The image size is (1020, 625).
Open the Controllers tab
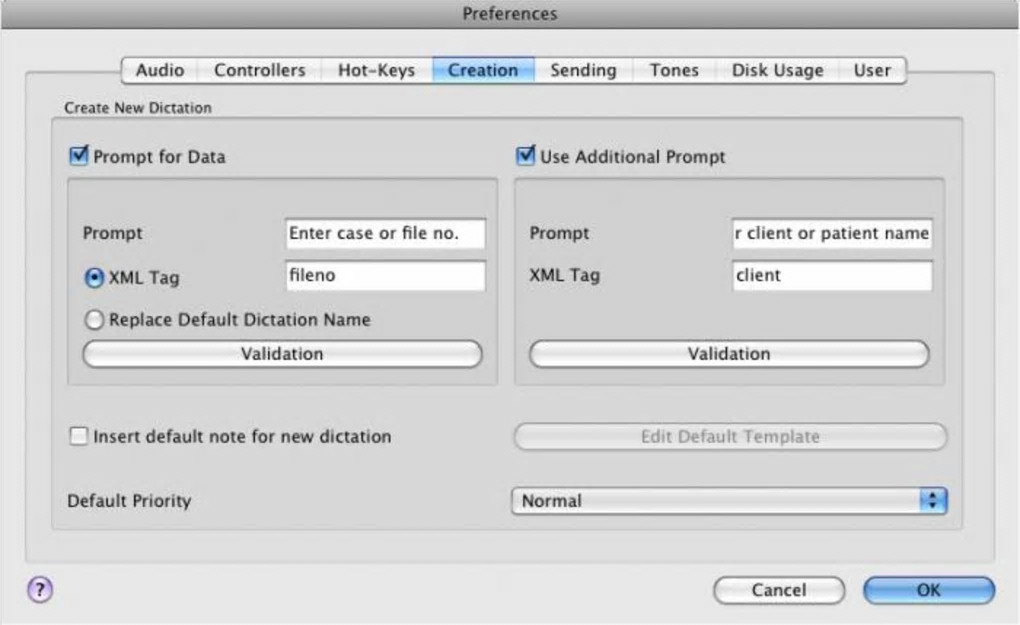pyautogui.click(x=260, y=70)
